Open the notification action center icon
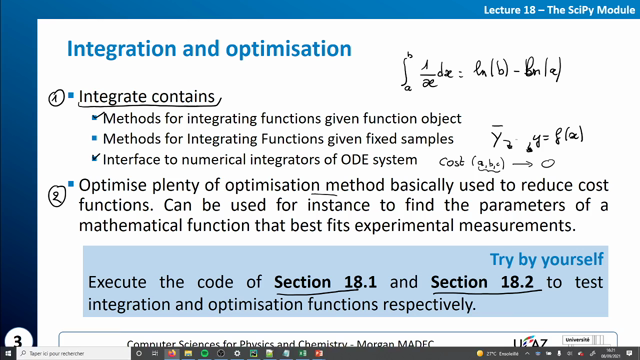 click(x=629, y=353)
